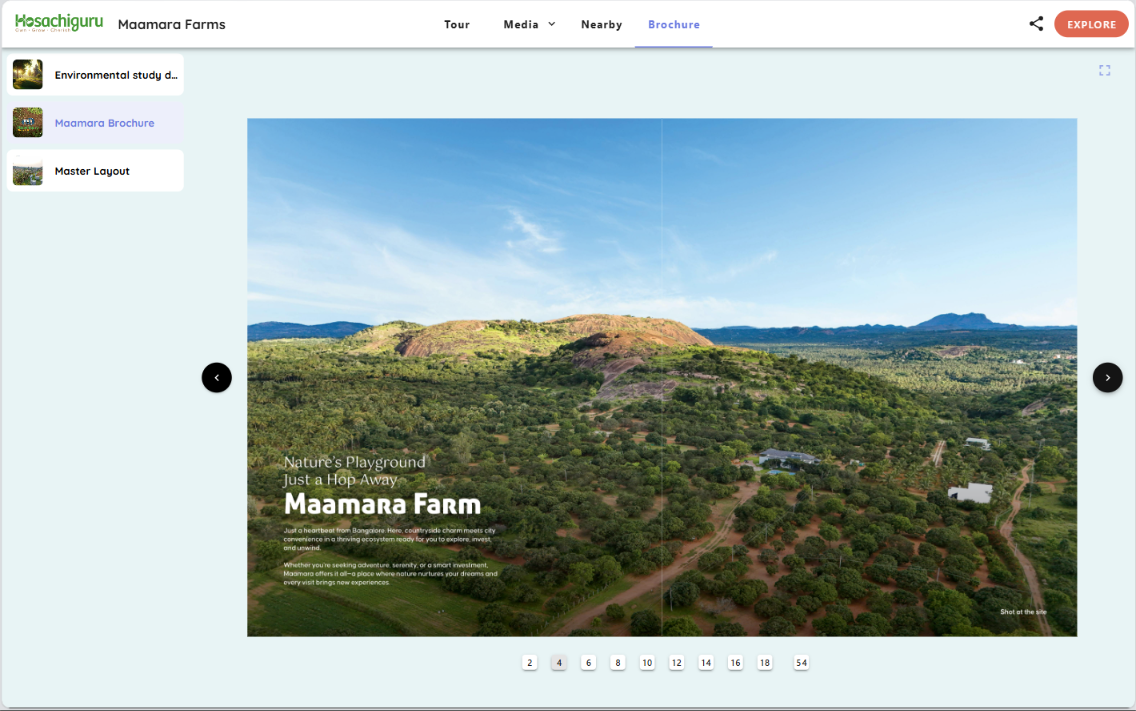Expand the Media dropdown chevron
This screenshot has width=1136, height=711.
pos(551,24)
